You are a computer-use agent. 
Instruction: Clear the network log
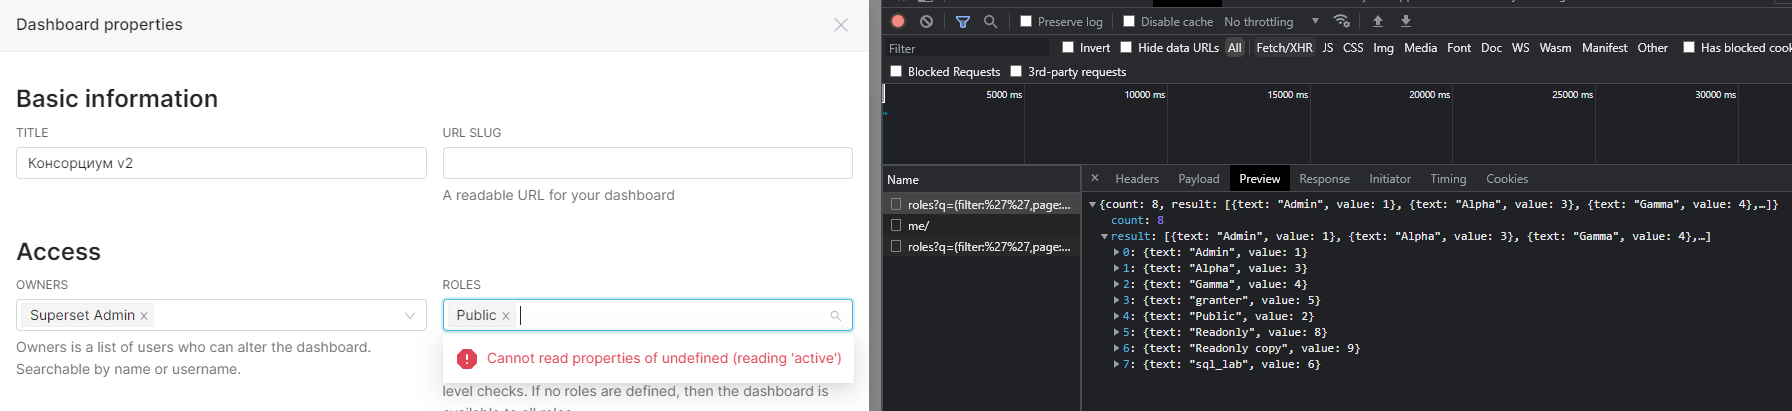(927, 21)
